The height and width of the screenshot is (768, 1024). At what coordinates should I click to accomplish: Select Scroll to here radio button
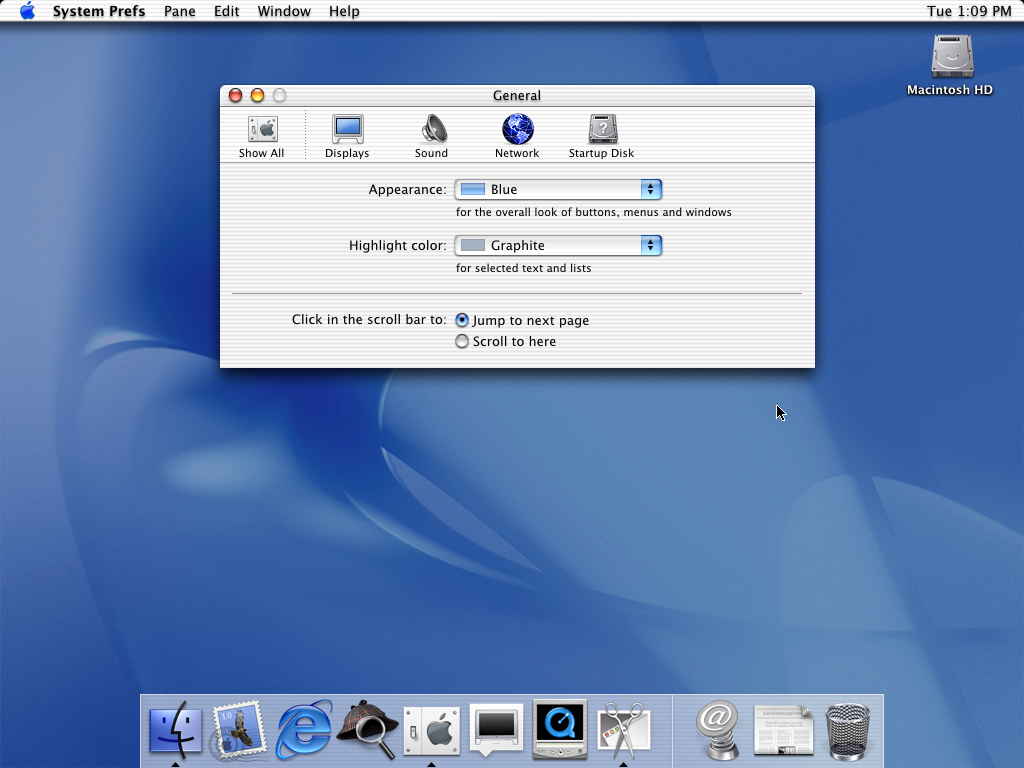point(462,342)
